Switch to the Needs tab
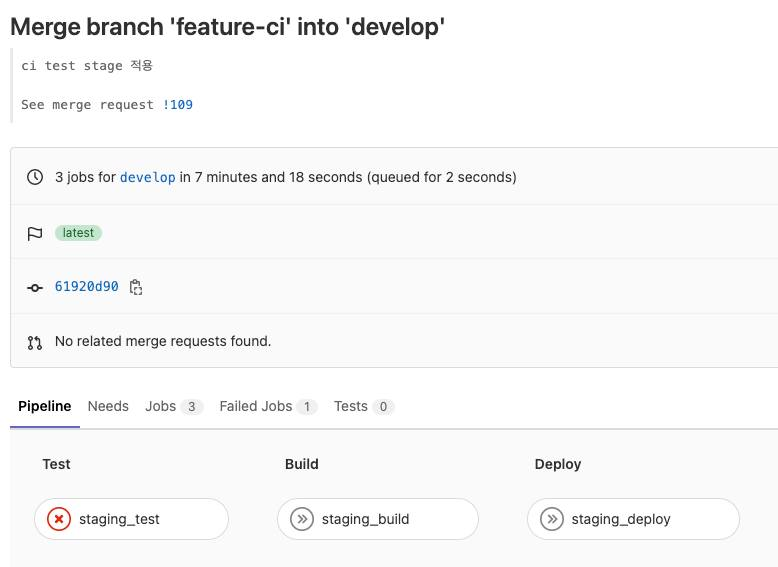Screen dimensions: 778x567 (x=108, y=406)
